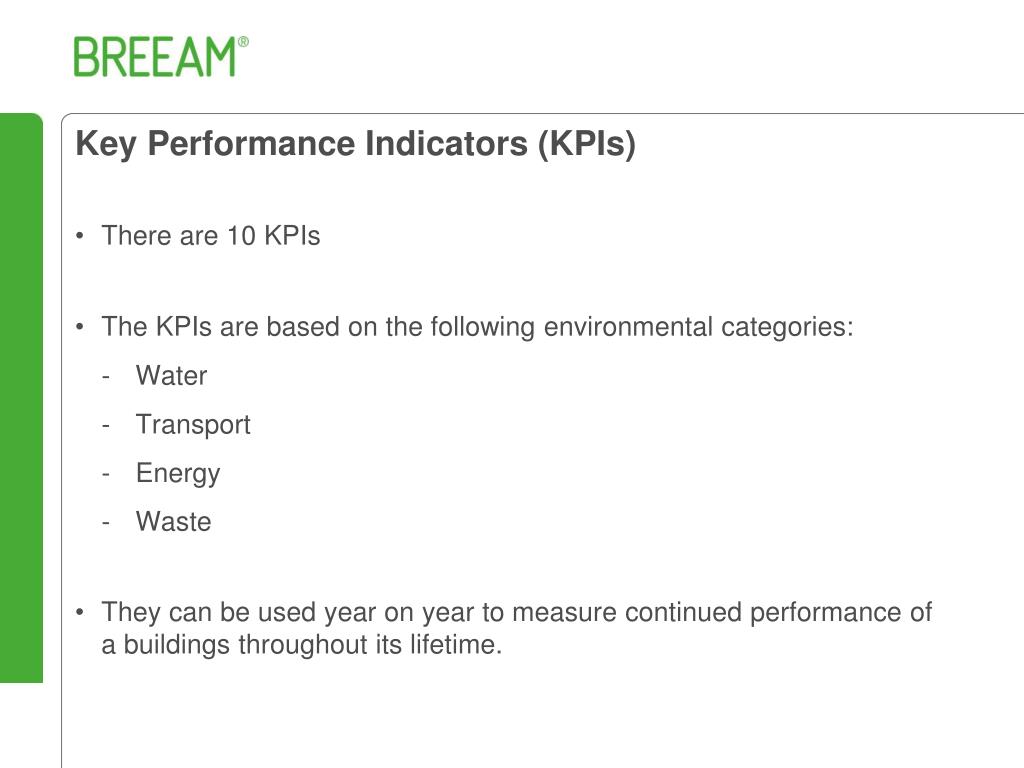Click 'a buildings throughout its lifetime' line

pyautogui.click(x=301, y=645)
